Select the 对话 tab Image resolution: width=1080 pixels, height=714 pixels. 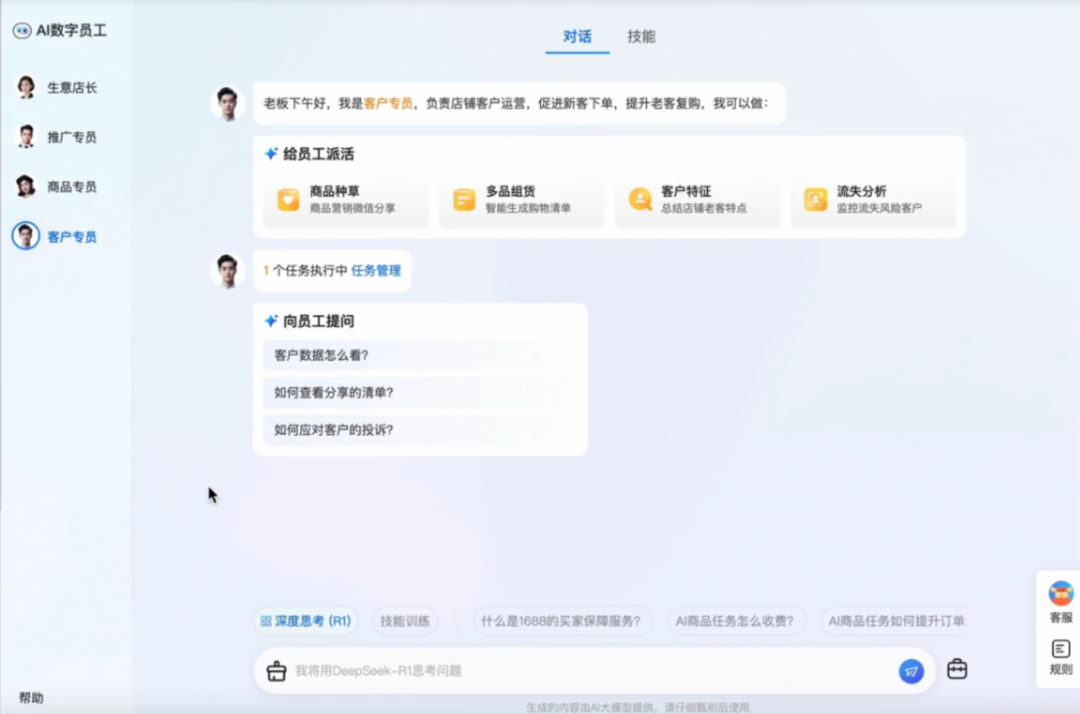[577, 37]
